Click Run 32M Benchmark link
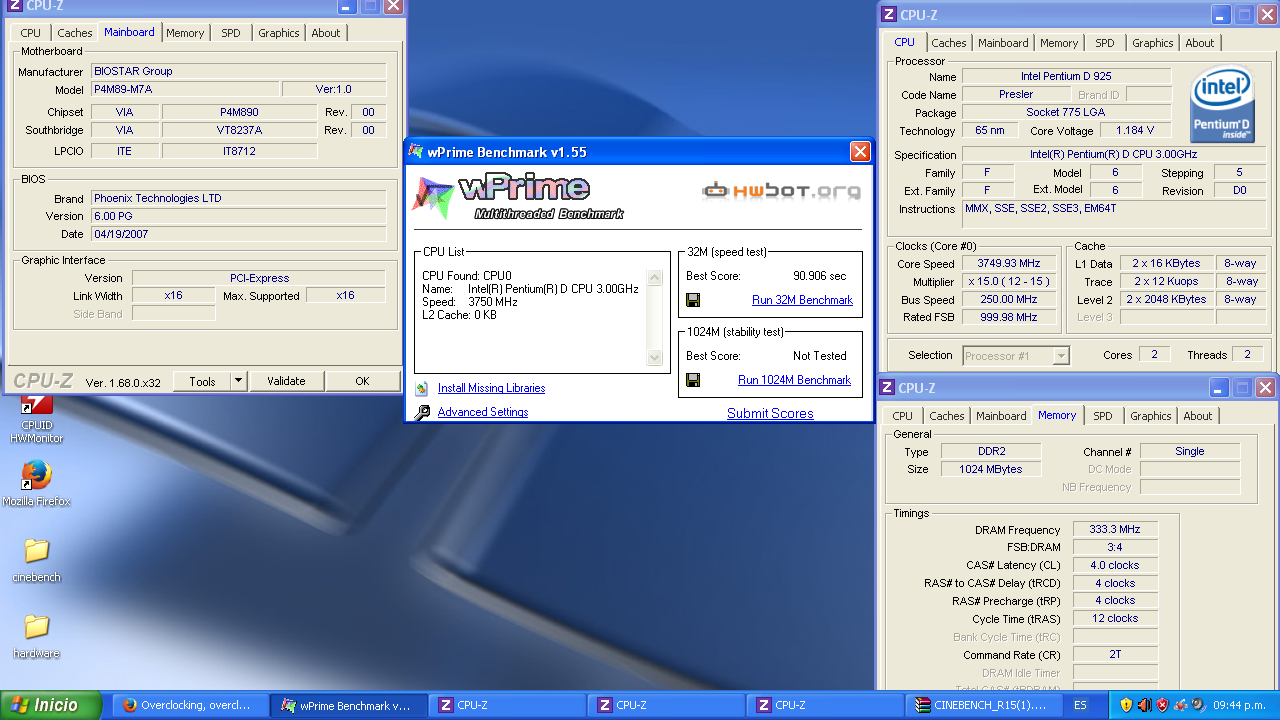The width and height of the screenshot is (1280, 720). pos(802,300)
